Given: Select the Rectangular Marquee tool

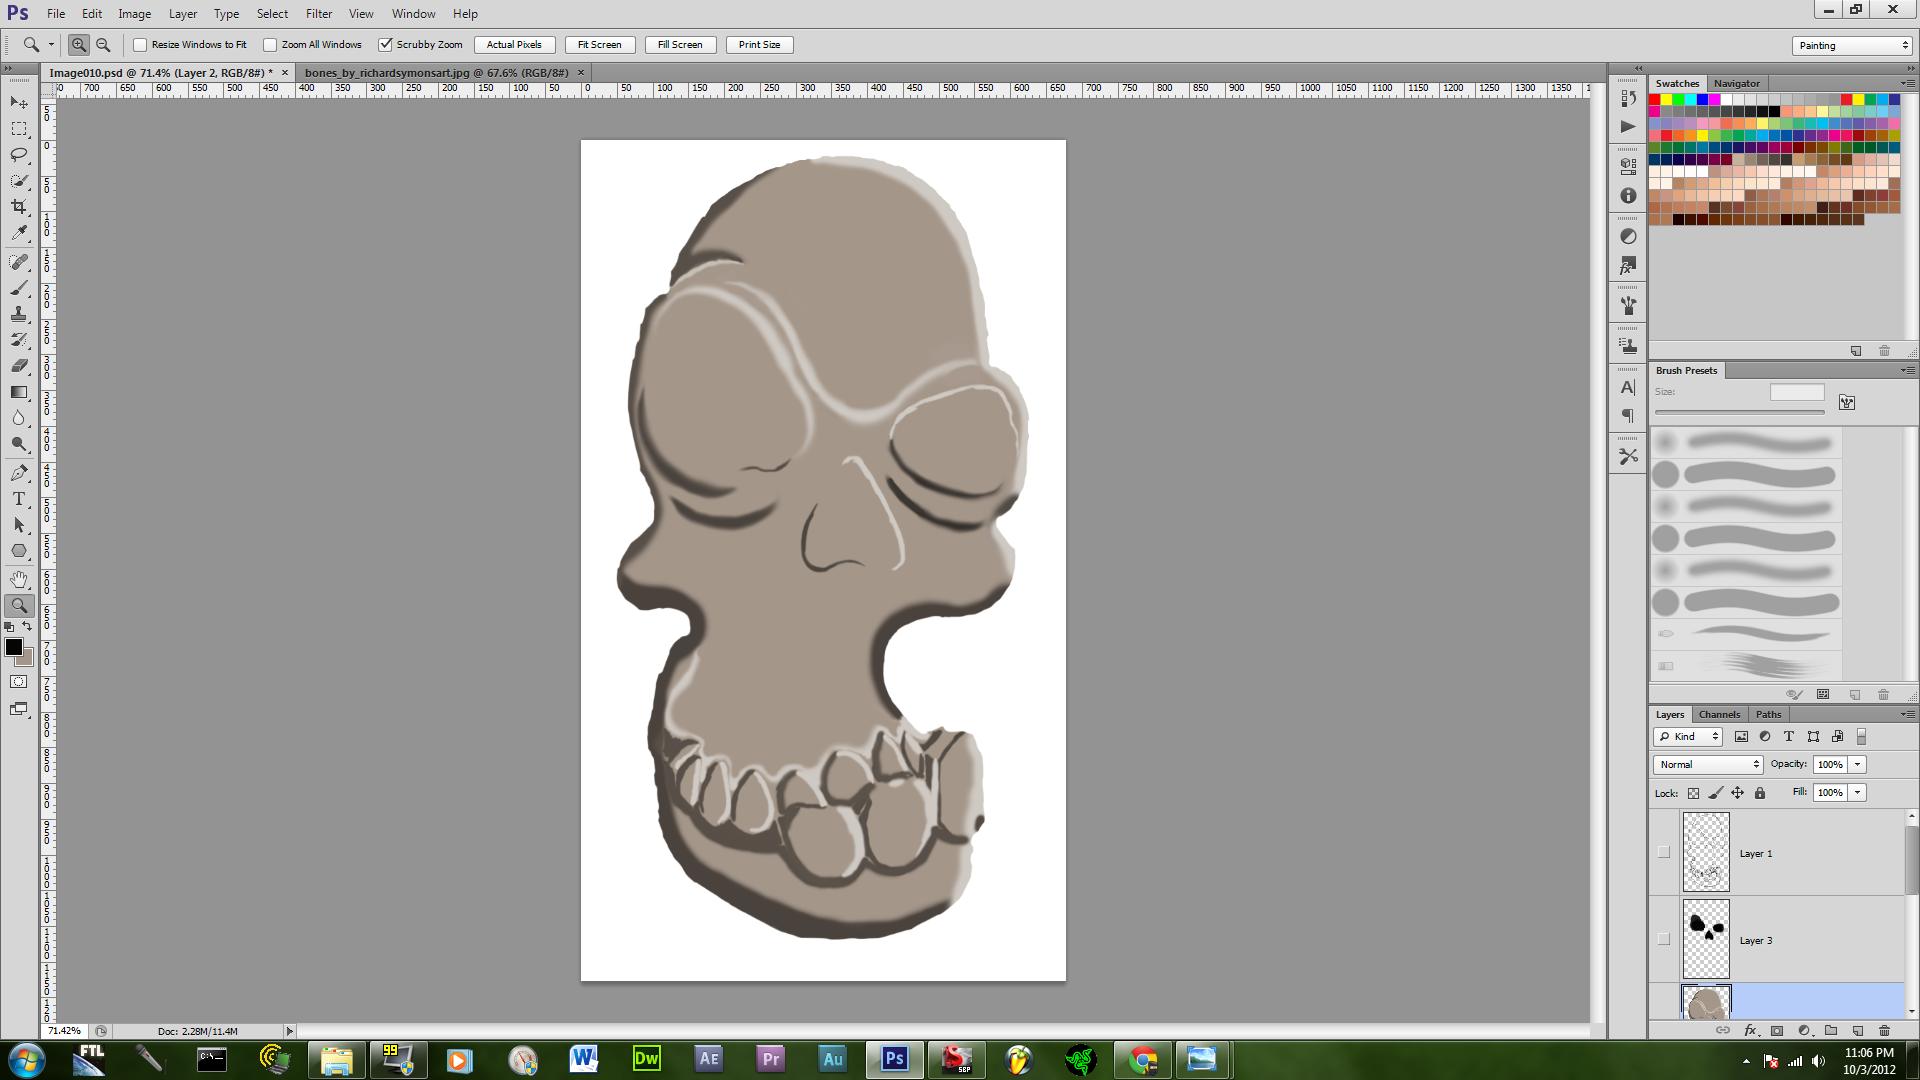Looking at the screenshot, I should point(19,129).
